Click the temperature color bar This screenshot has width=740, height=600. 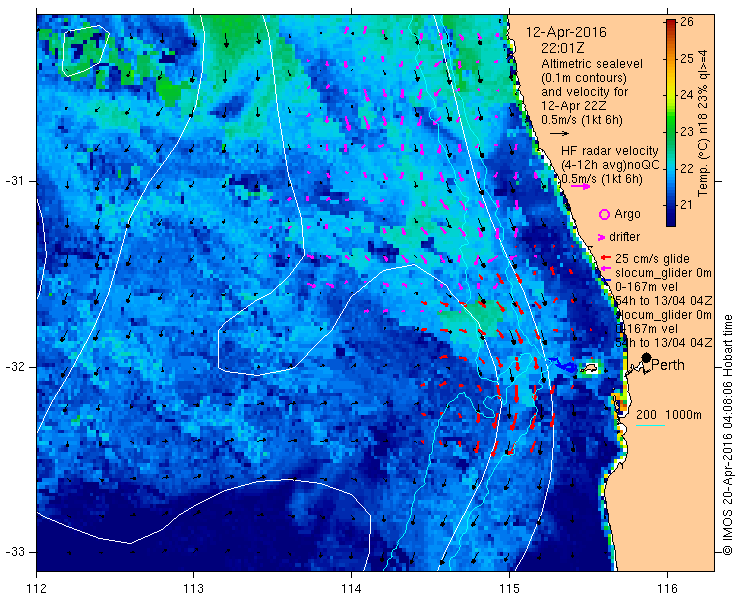pos(671,123)
